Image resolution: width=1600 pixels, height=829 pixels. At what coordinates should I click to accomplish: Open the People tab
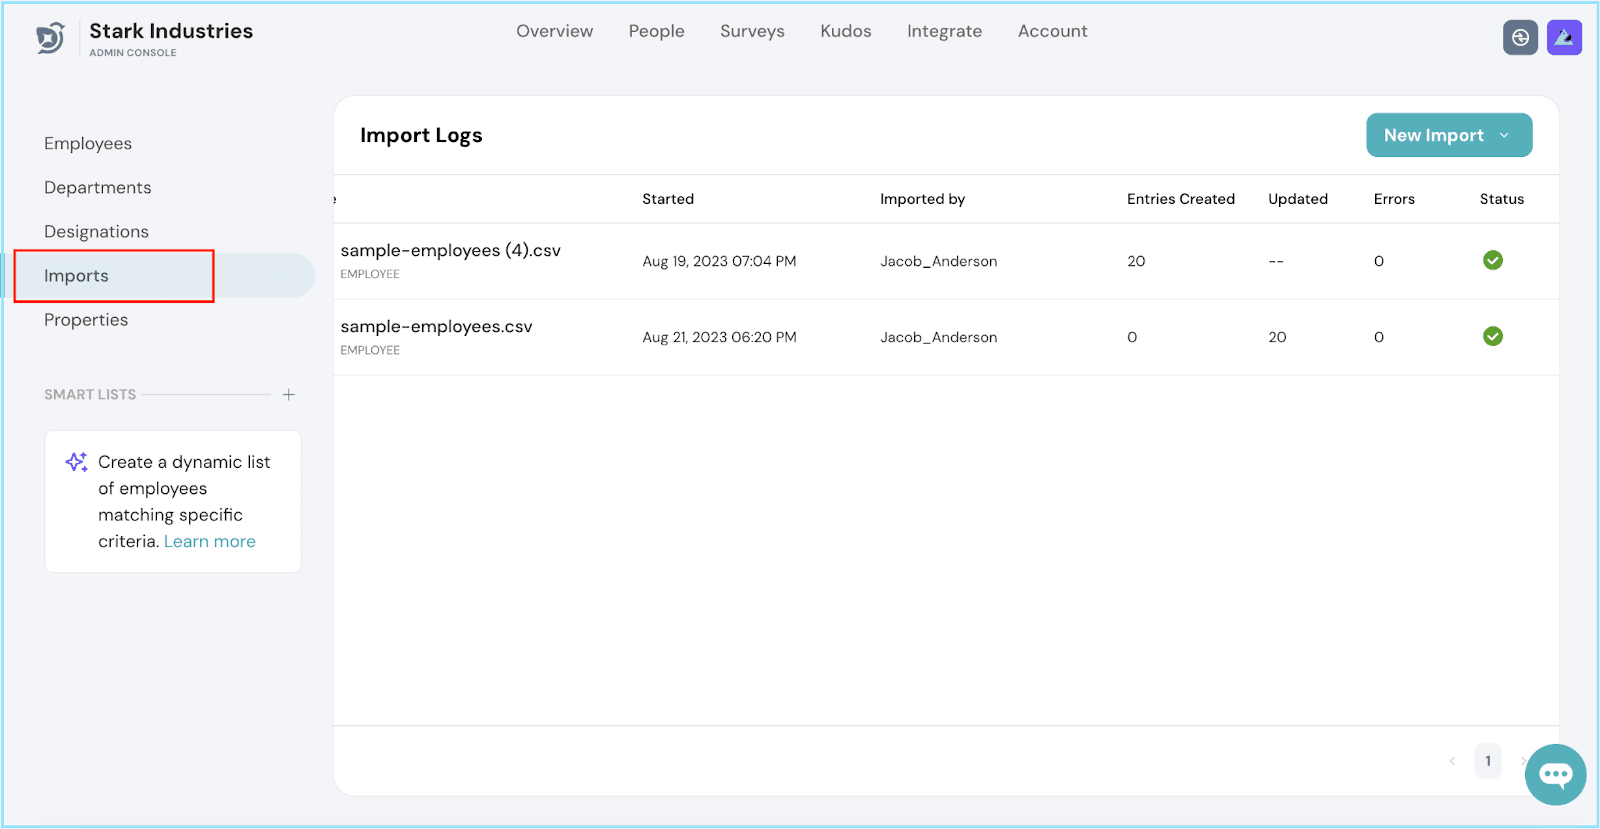(x=656, y=31)
